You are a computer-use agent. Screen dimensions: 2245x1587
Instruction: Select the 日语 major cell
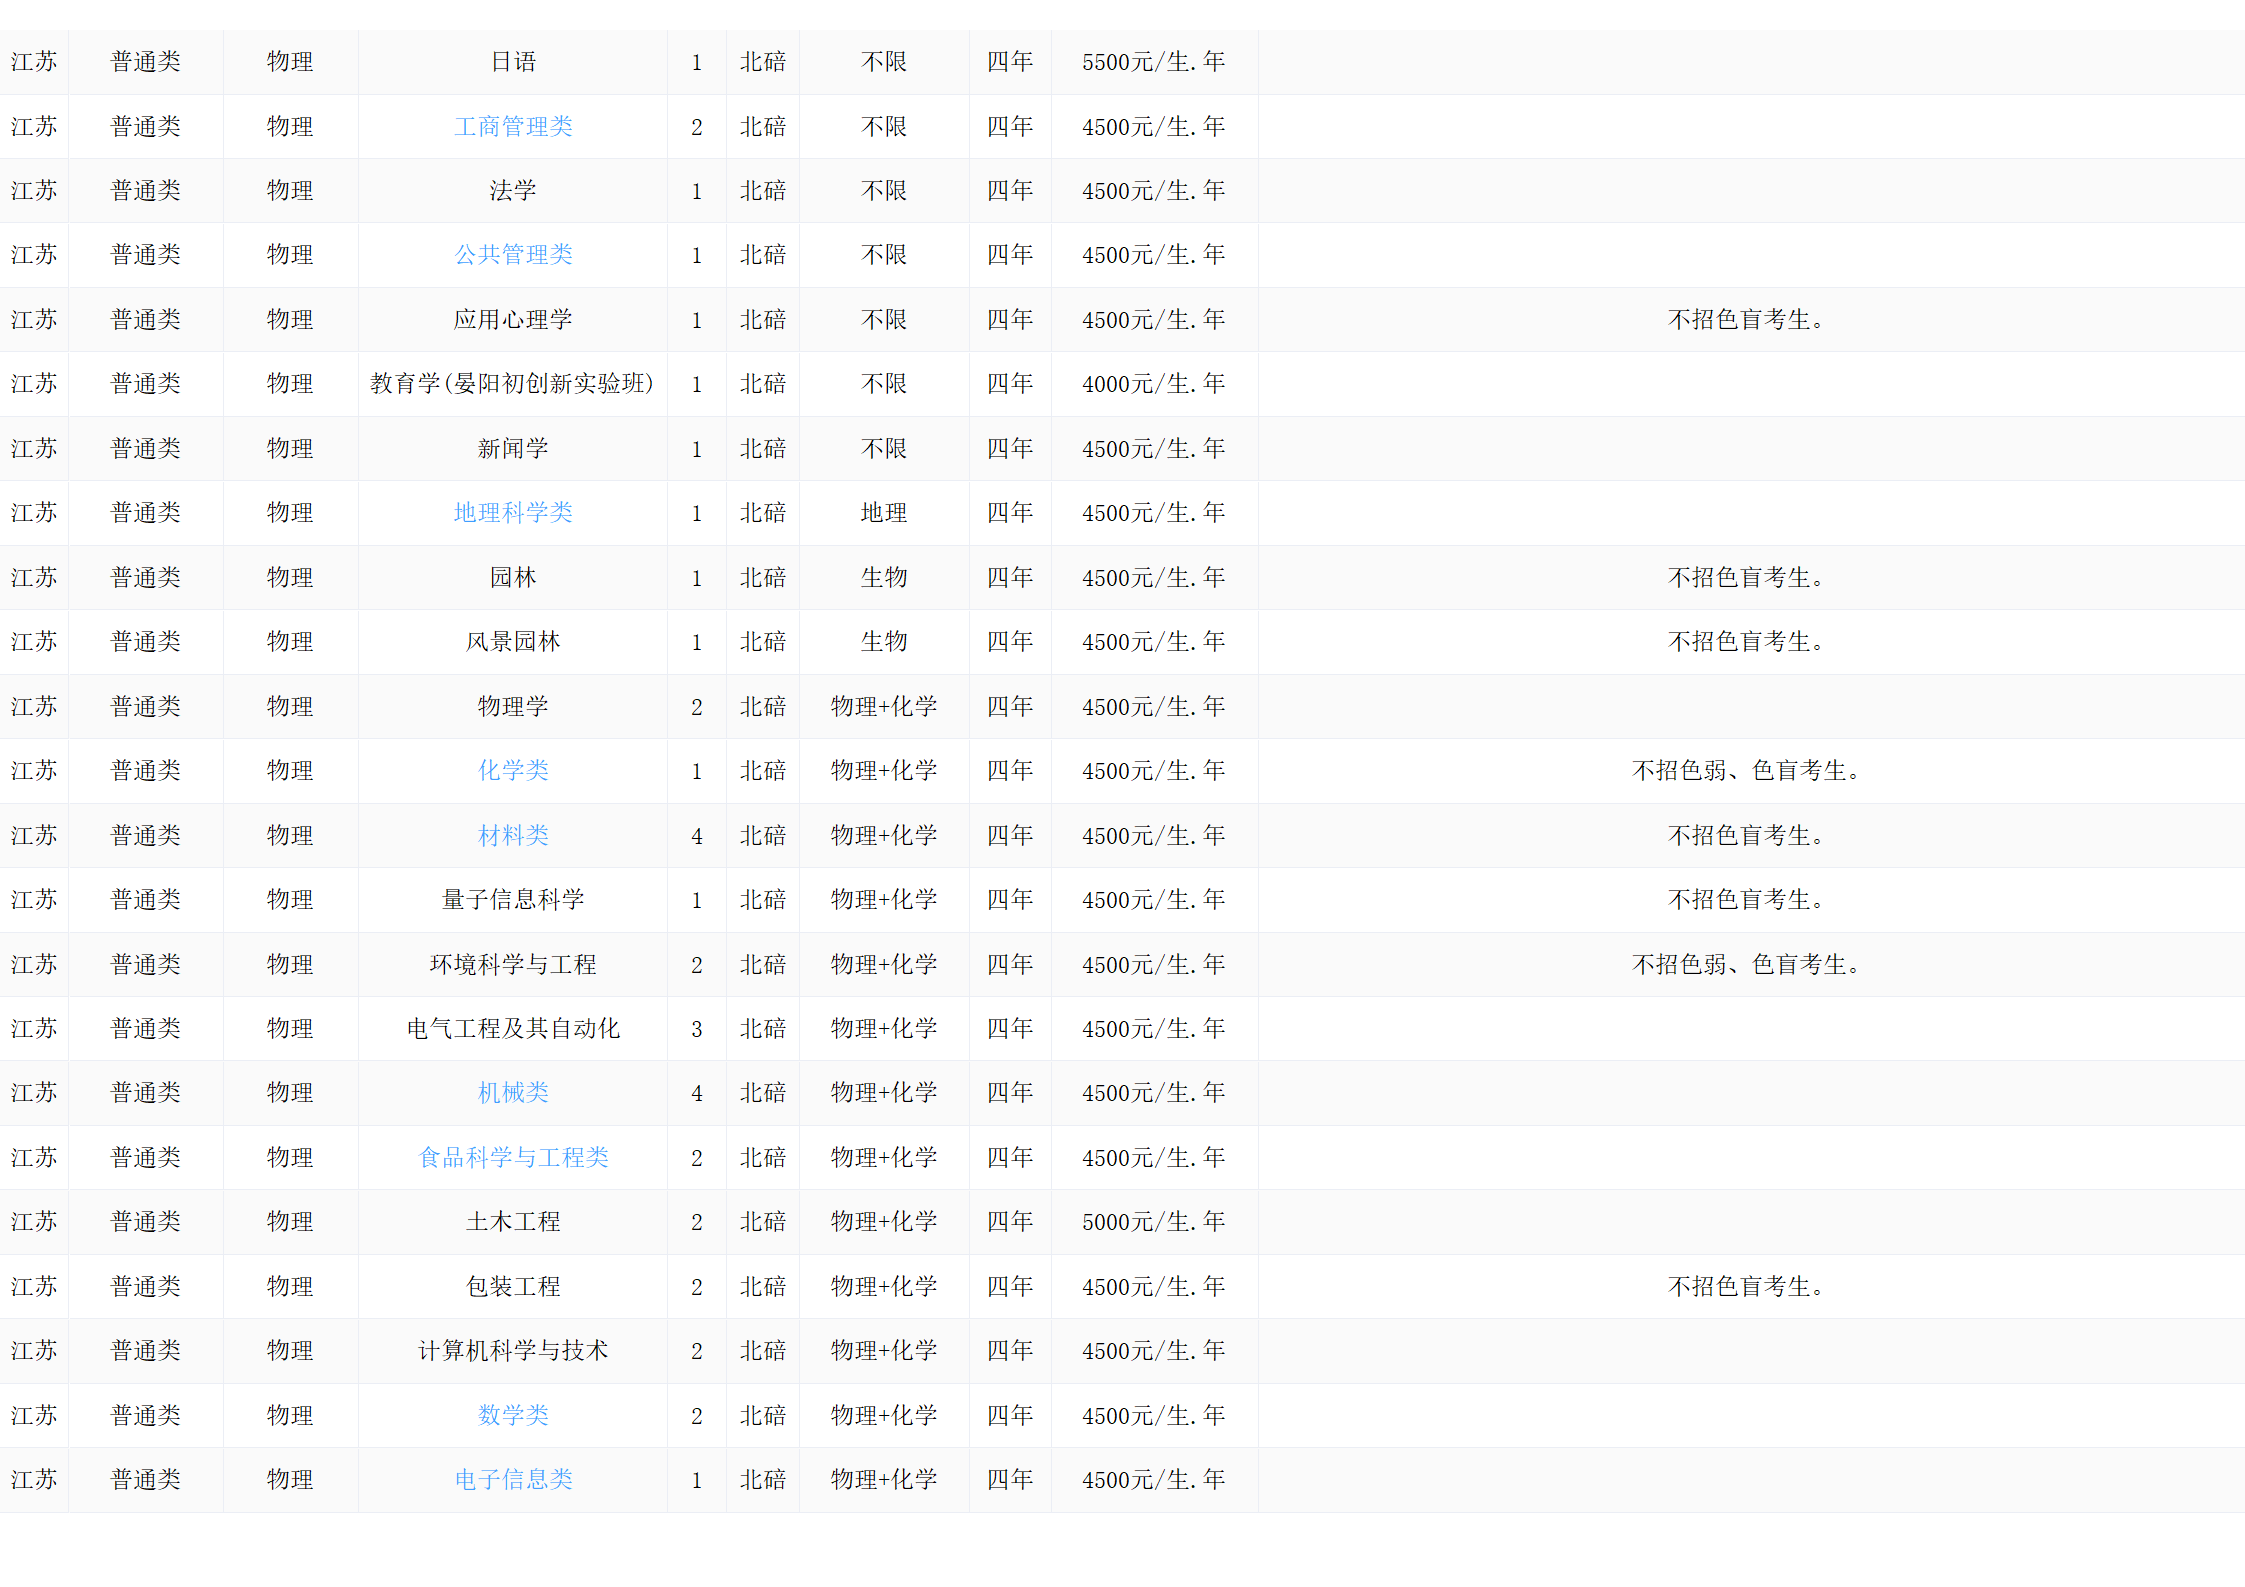(513, 62)
